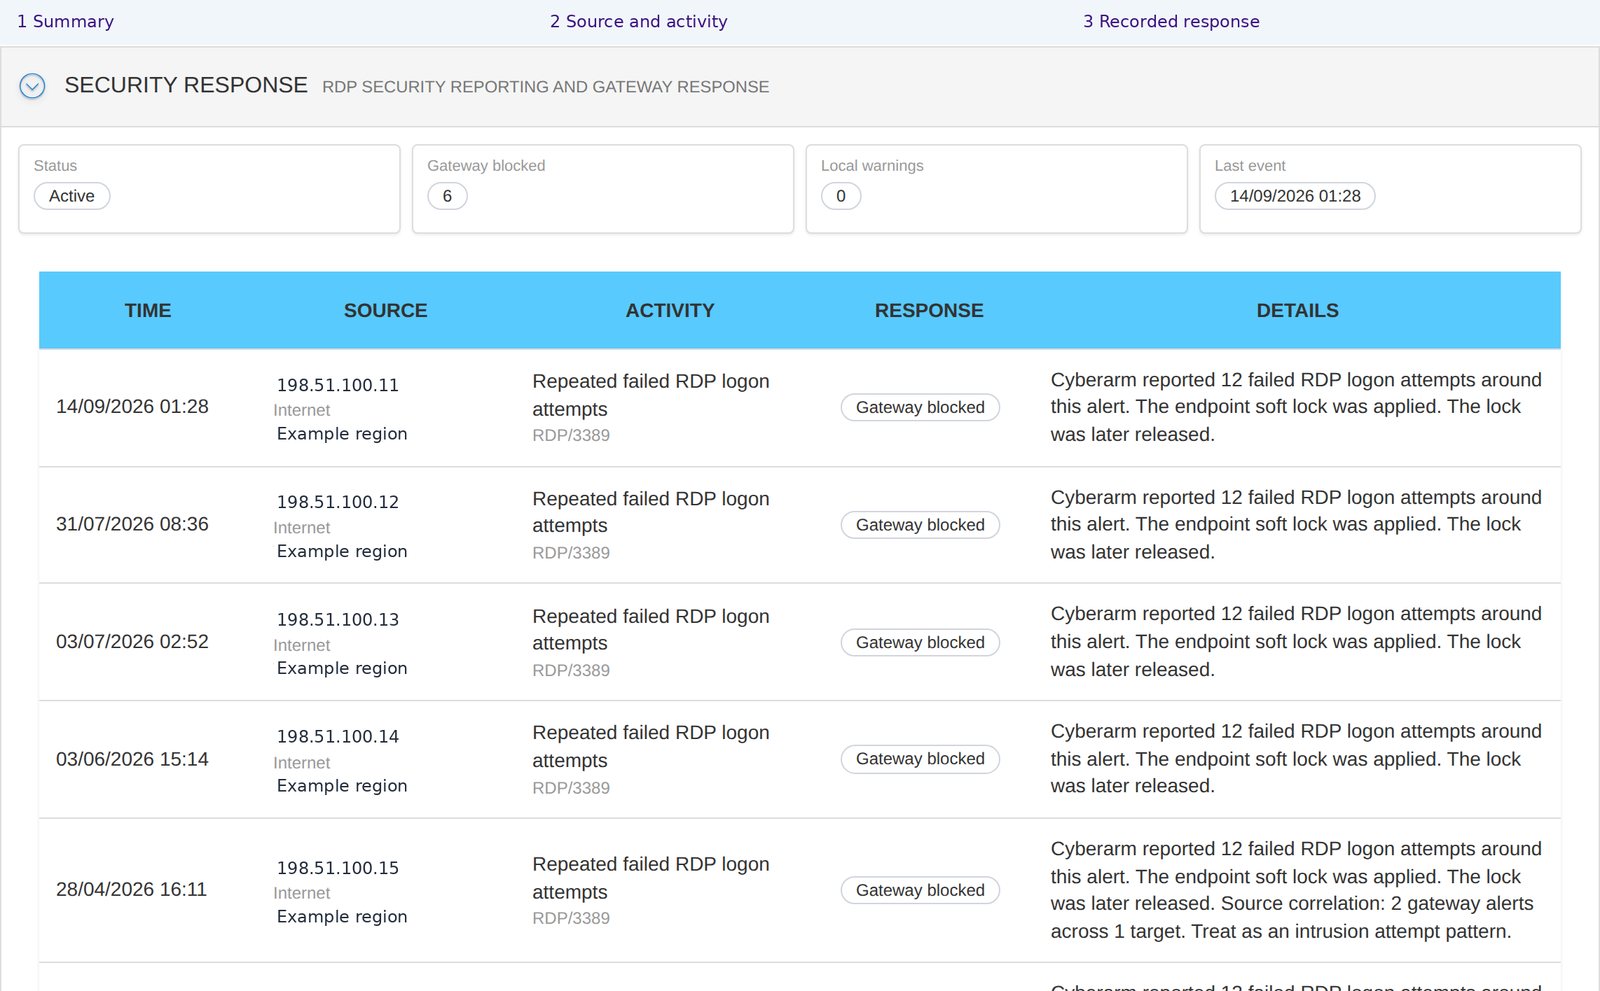This screenshot has height=991, width=1600.
Task: Click the details text mentioning Source correlation
Action: 1296,890
